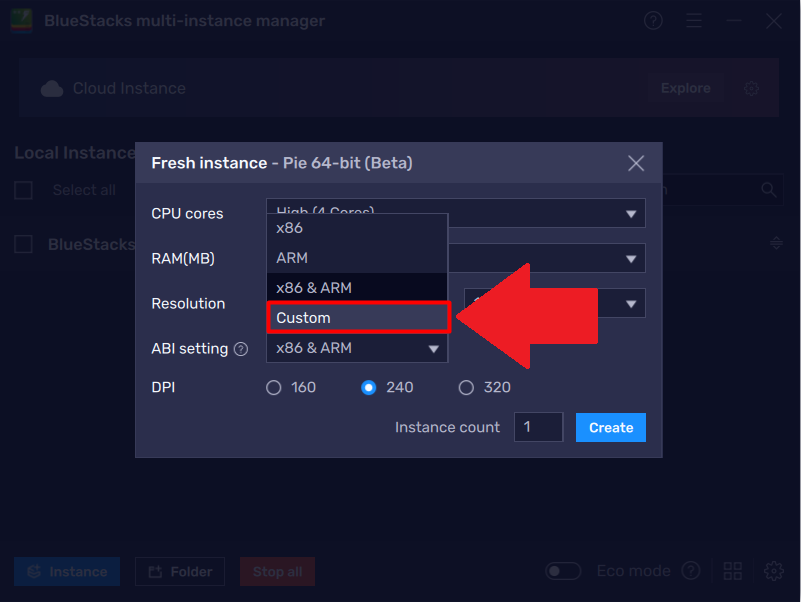Click the Instance count label
The height and width of the screenshot is (602, 801).
coord(447,427)
